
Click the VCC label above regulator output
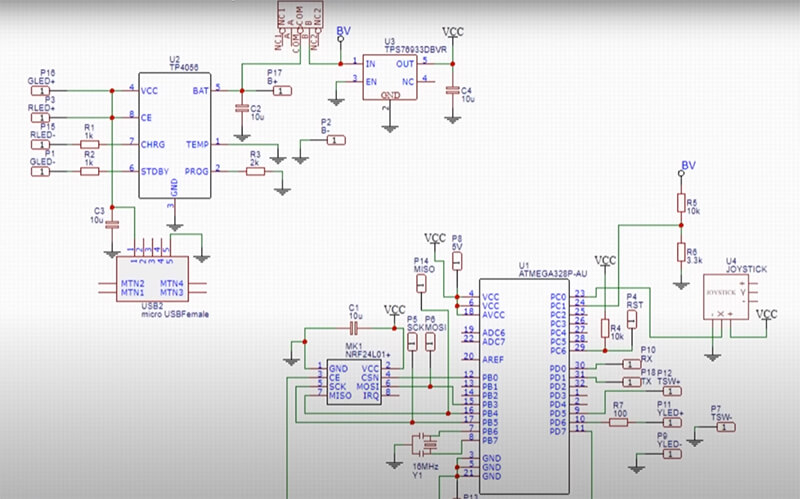pos(453,31)
